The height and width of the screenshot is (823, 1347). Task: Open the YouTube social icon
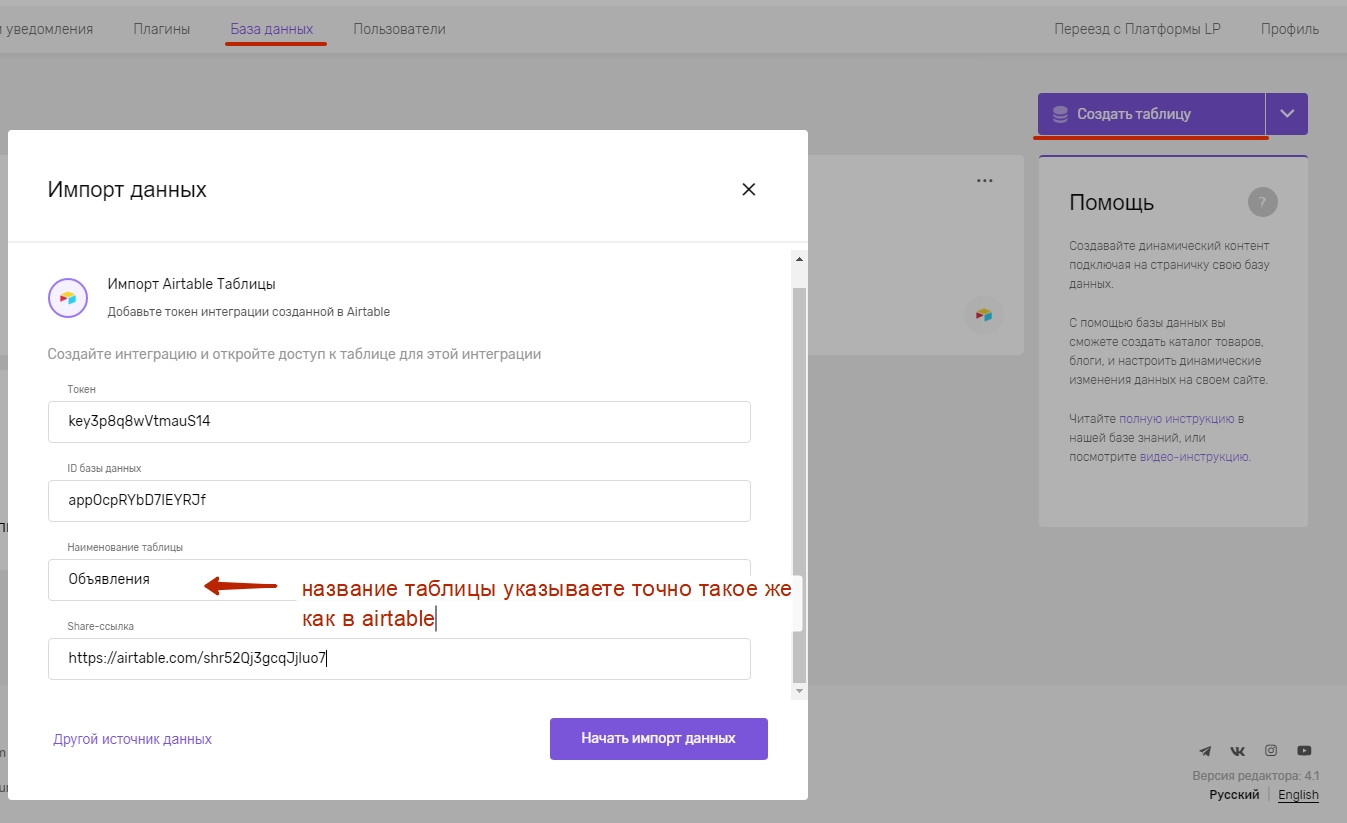[x=1304, y=751]
